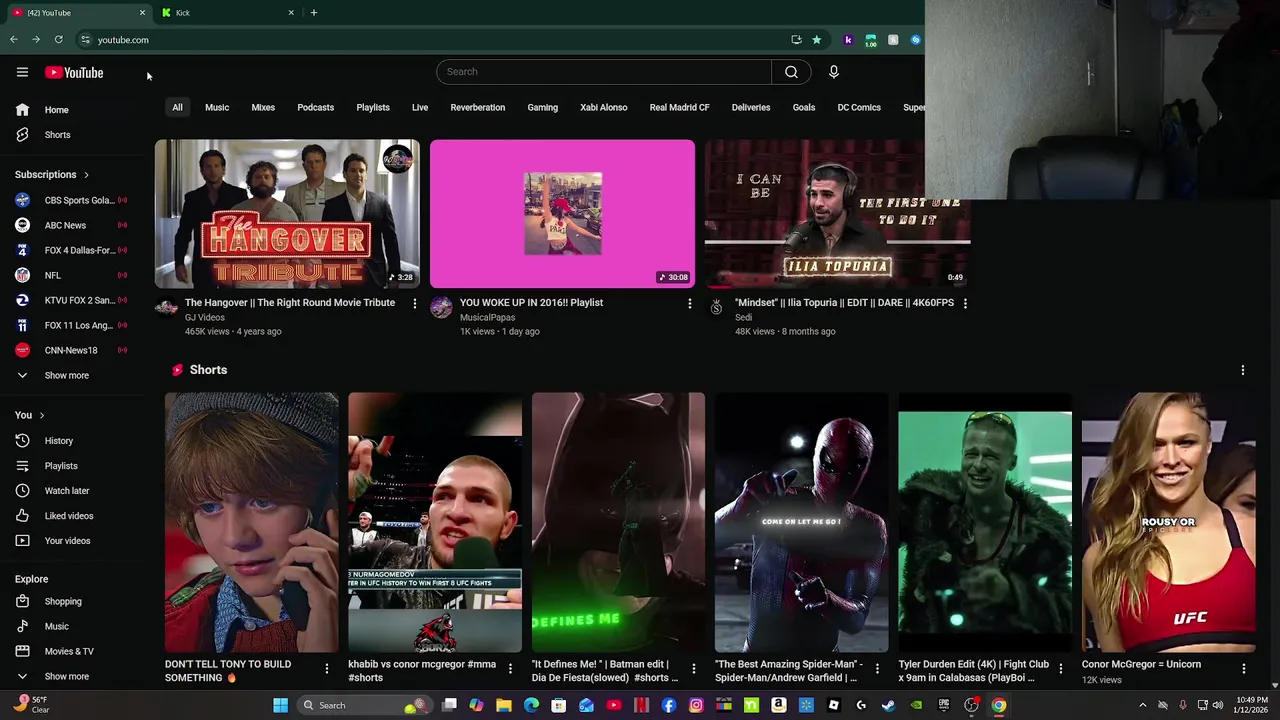1280x720 pixels.
Task: Click the taskbar Search box
Action: [x=365, y=706]
